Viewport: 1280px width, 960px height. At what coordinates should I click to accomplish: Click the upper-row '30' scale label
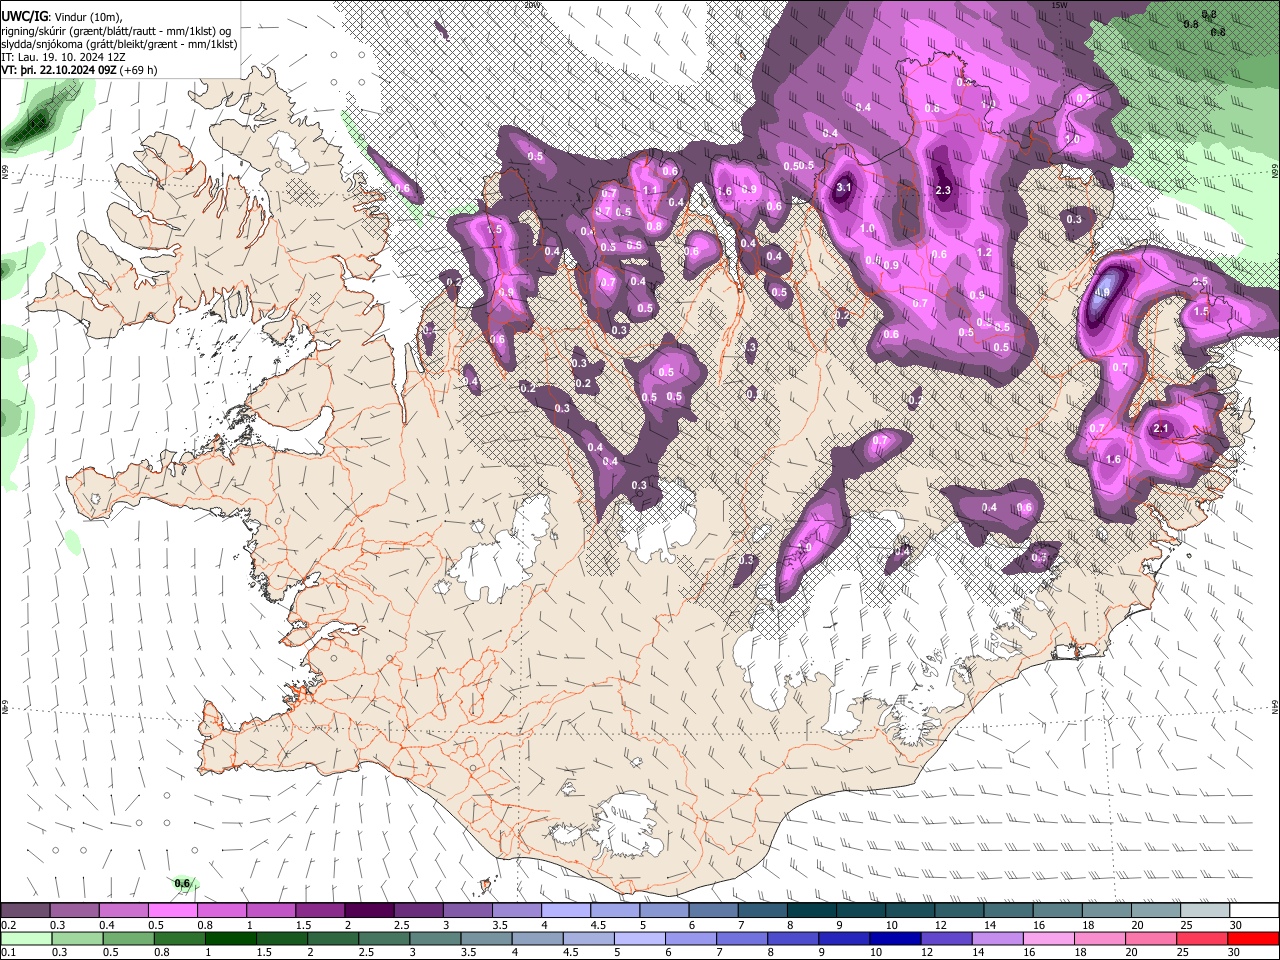1235,925
